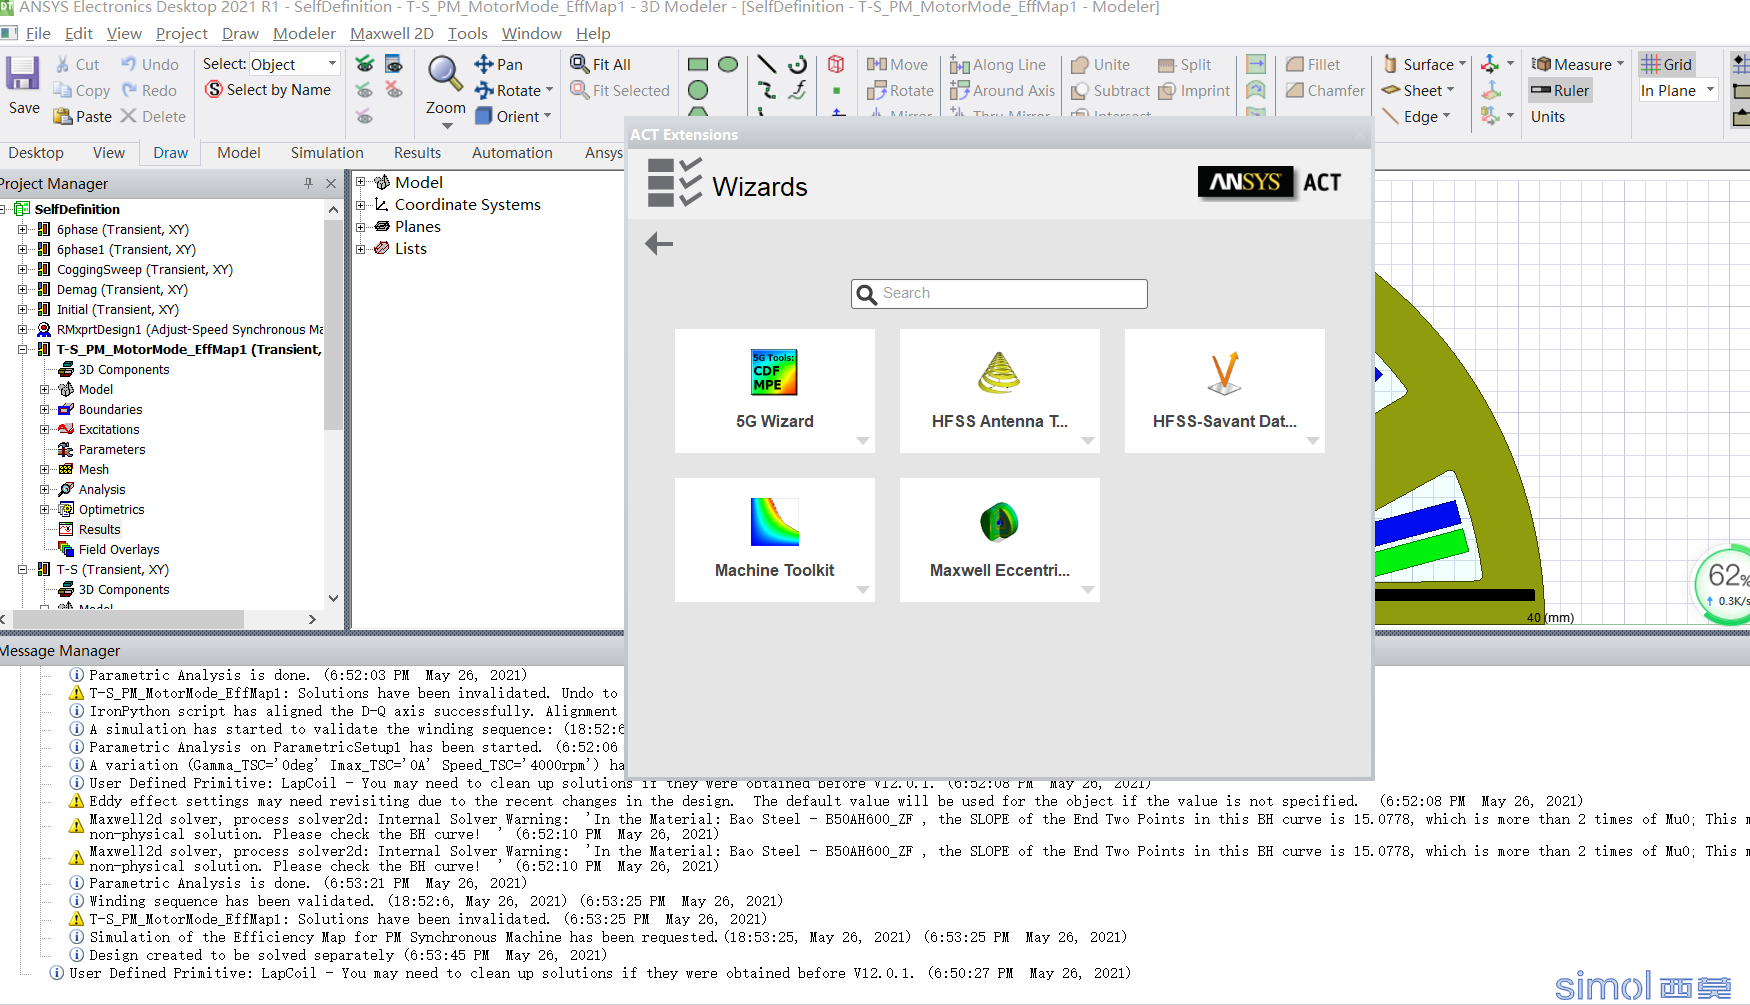Expand the Boundaries node
Screen dimensions: 1750x1005
tap(44, 409)
